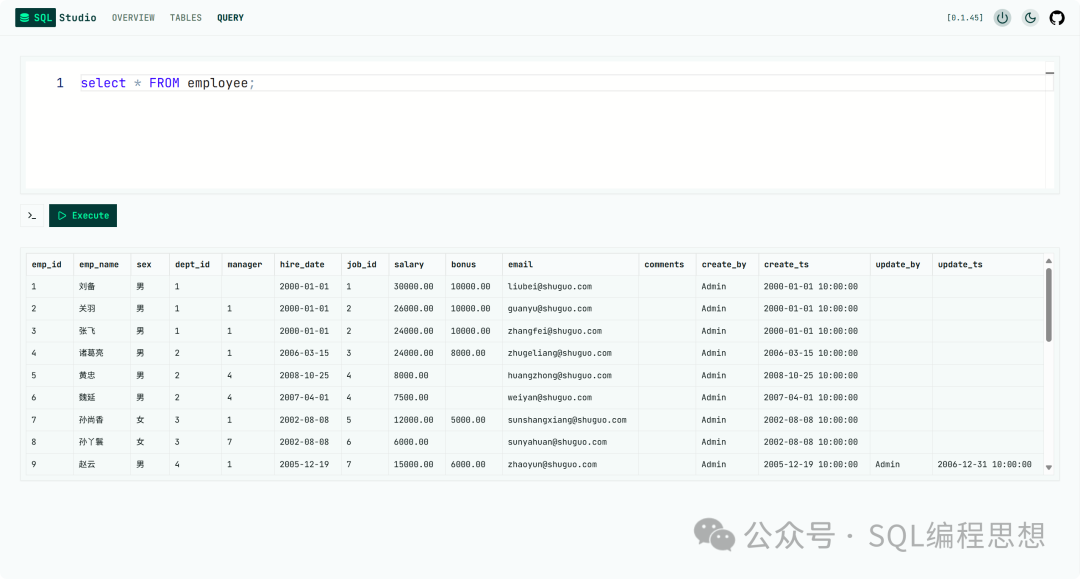Toggle dark mode with the moon icon
The height and width of the screenshot is (579, 1080).
(1030, 18)
